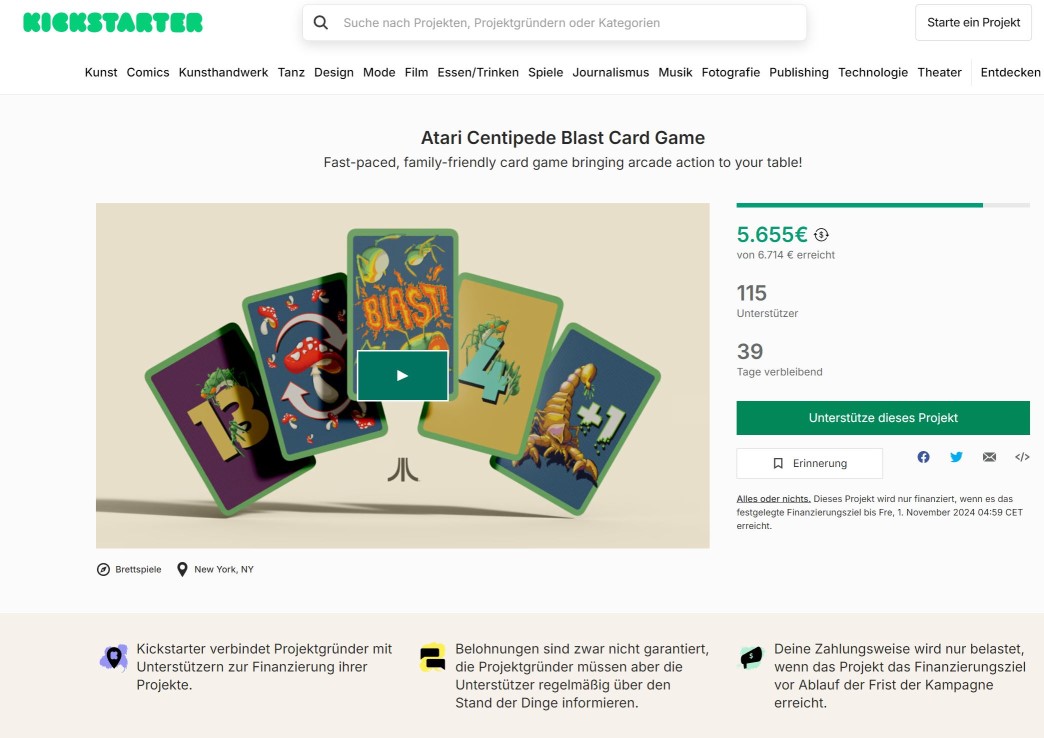Click the Erinnerung bookmark button
This screenshot has width=1044, height=738.
809,463
